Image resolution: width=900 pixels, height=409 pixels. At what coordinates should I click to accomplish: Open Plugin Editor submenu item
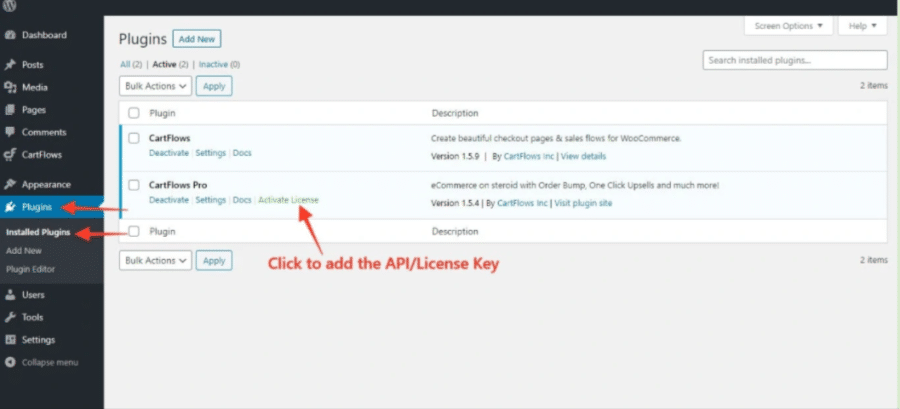tap(30, 269)
